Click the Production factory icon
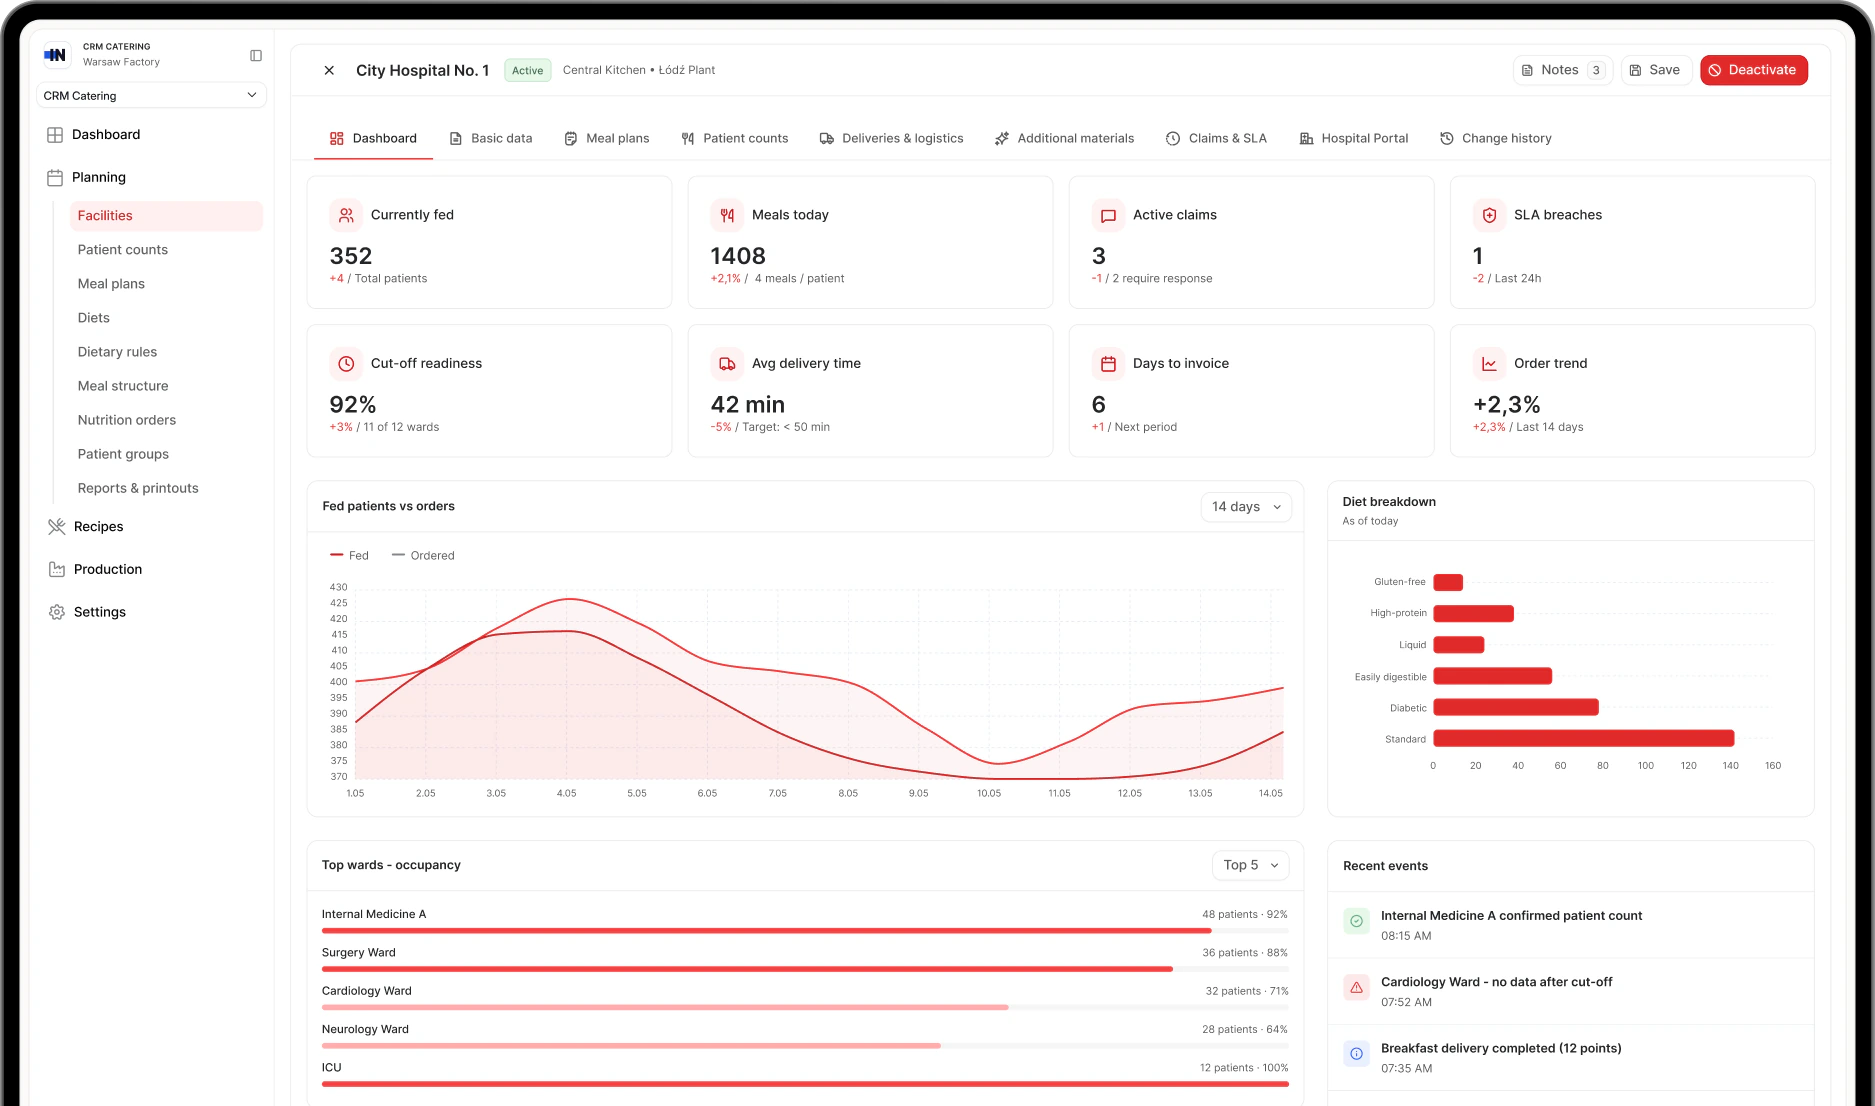This screenshot has width=1875, height=1106. 57,570
